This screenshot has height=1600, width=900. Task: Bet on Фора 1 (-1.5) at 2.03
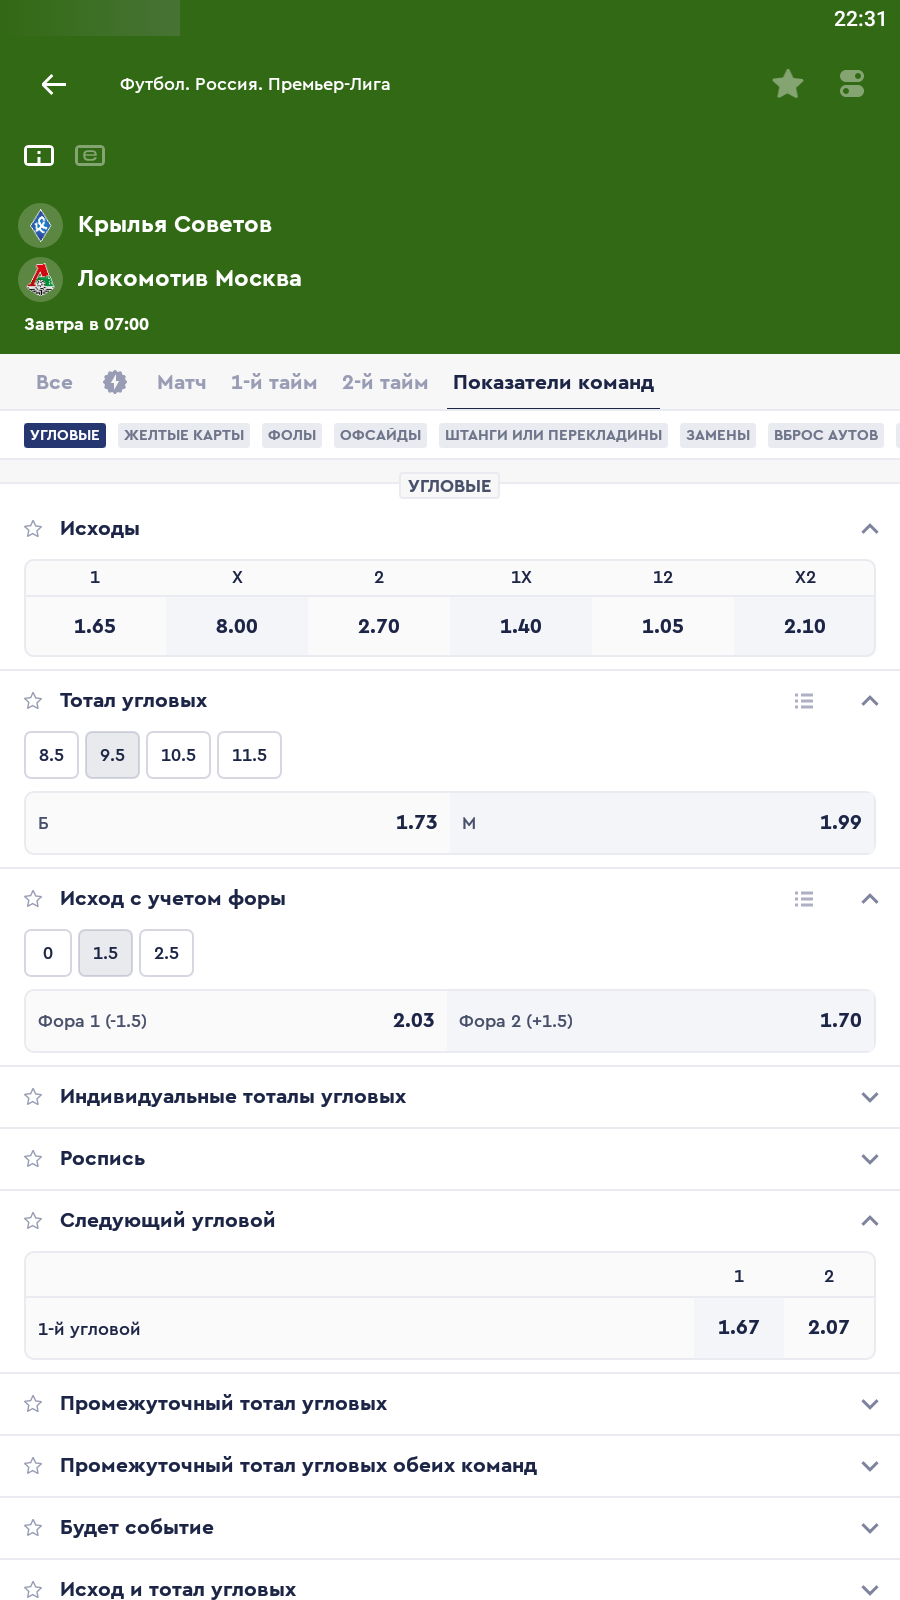coord(236,1021)
